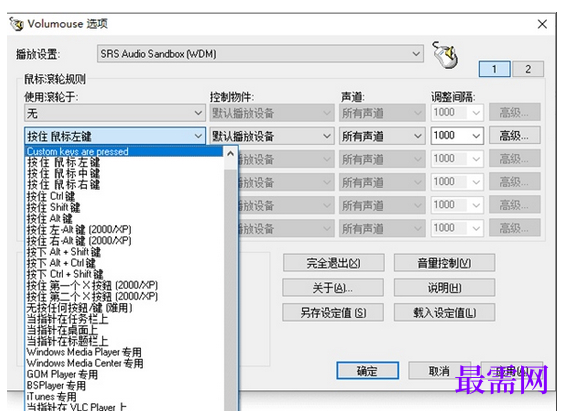Pick '按下 Ctrl + Shift 键' entry
Image resolution: width=567 pixels, height=411 pixels.
coord(124,274)
